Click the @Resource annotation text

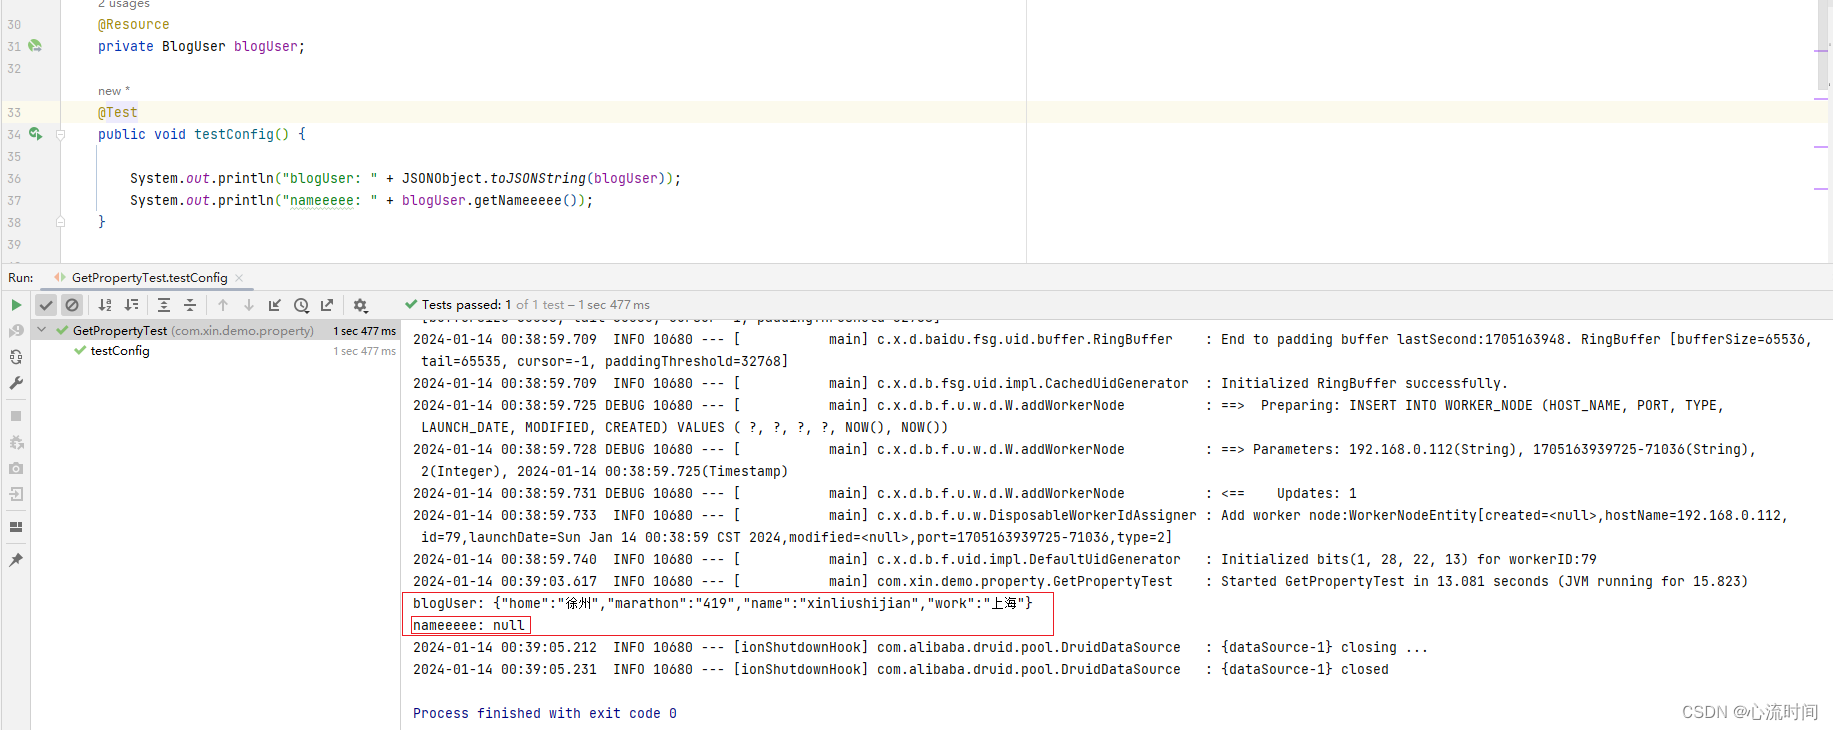134,24
